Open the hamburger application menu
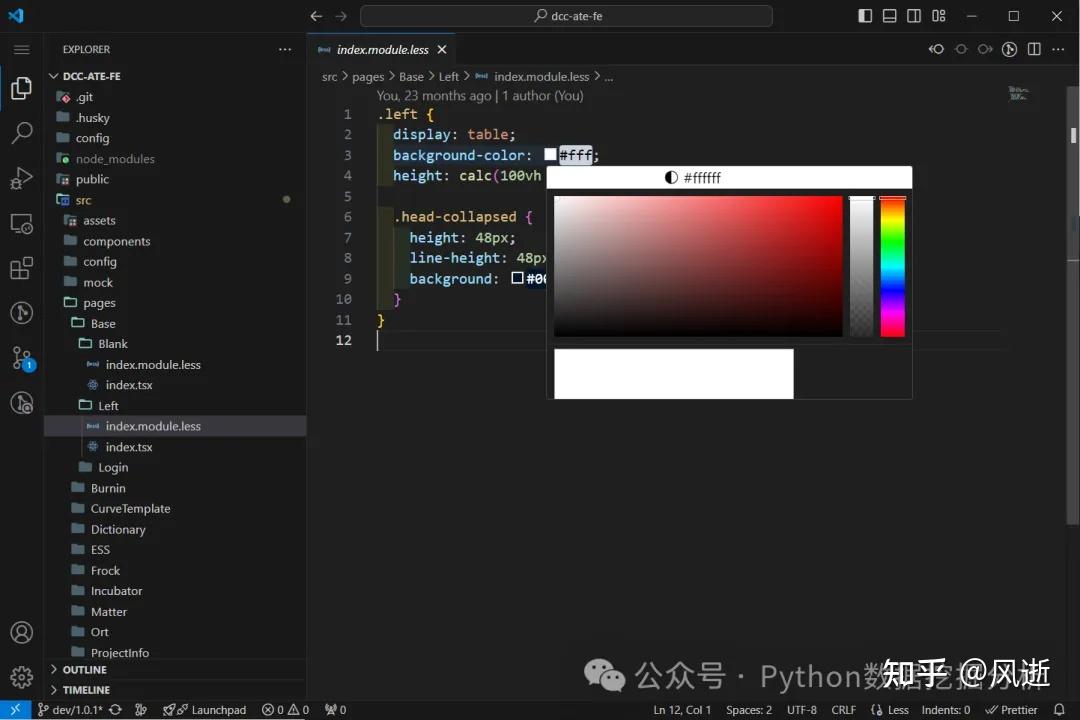1080x720 pixels. tap(21, 50)
